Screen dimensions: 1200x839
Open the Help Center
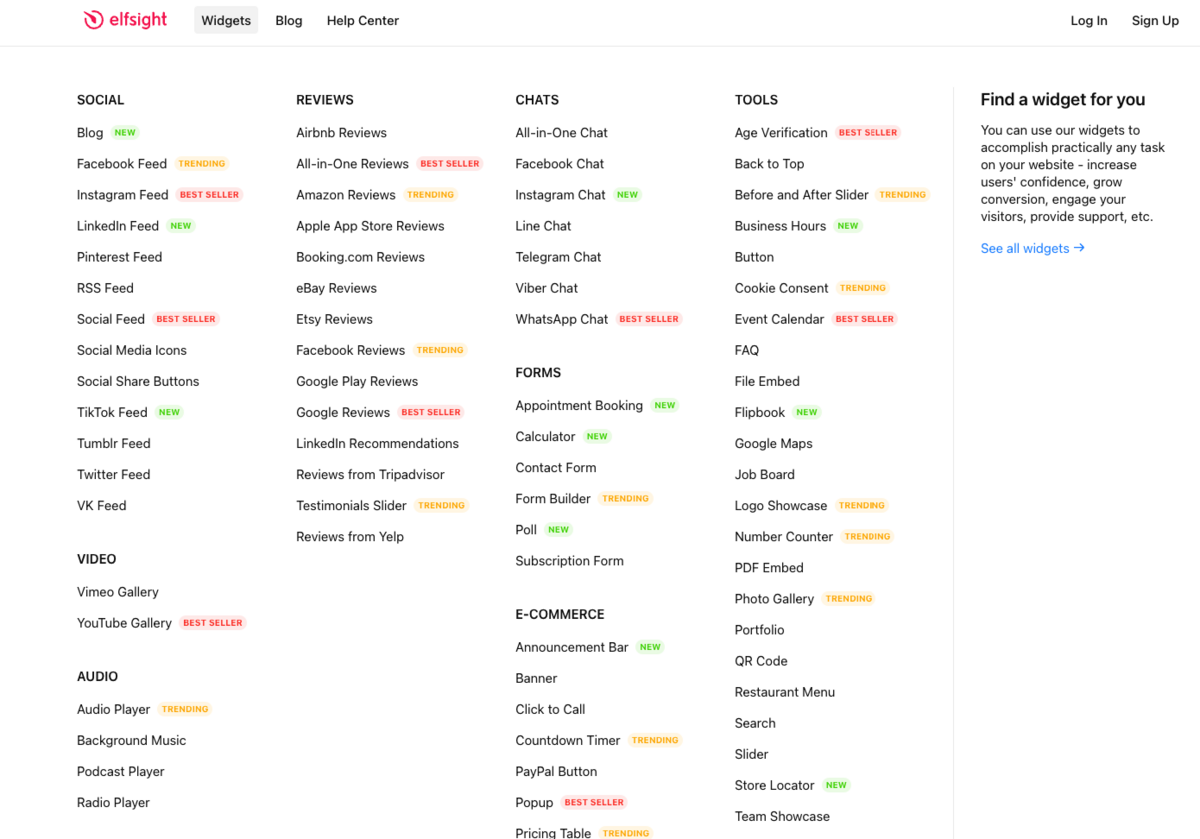click(x=362, y=20)
